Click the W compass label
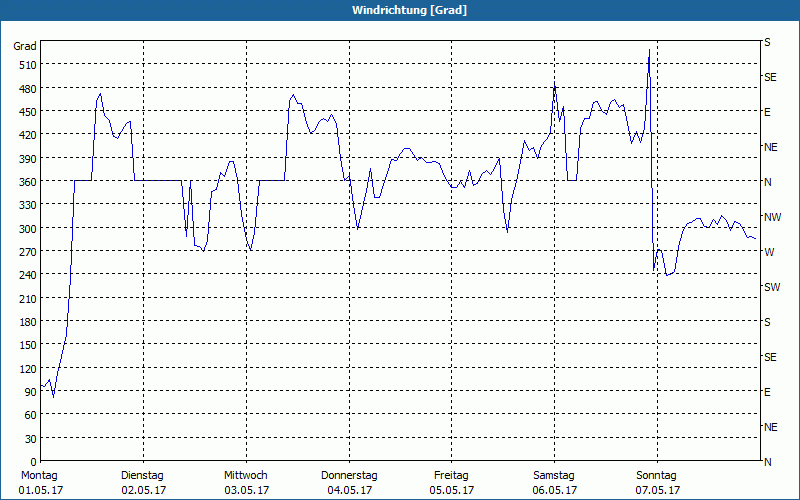The width and height of the screenshot is (800, 500). tap(769, 252)
